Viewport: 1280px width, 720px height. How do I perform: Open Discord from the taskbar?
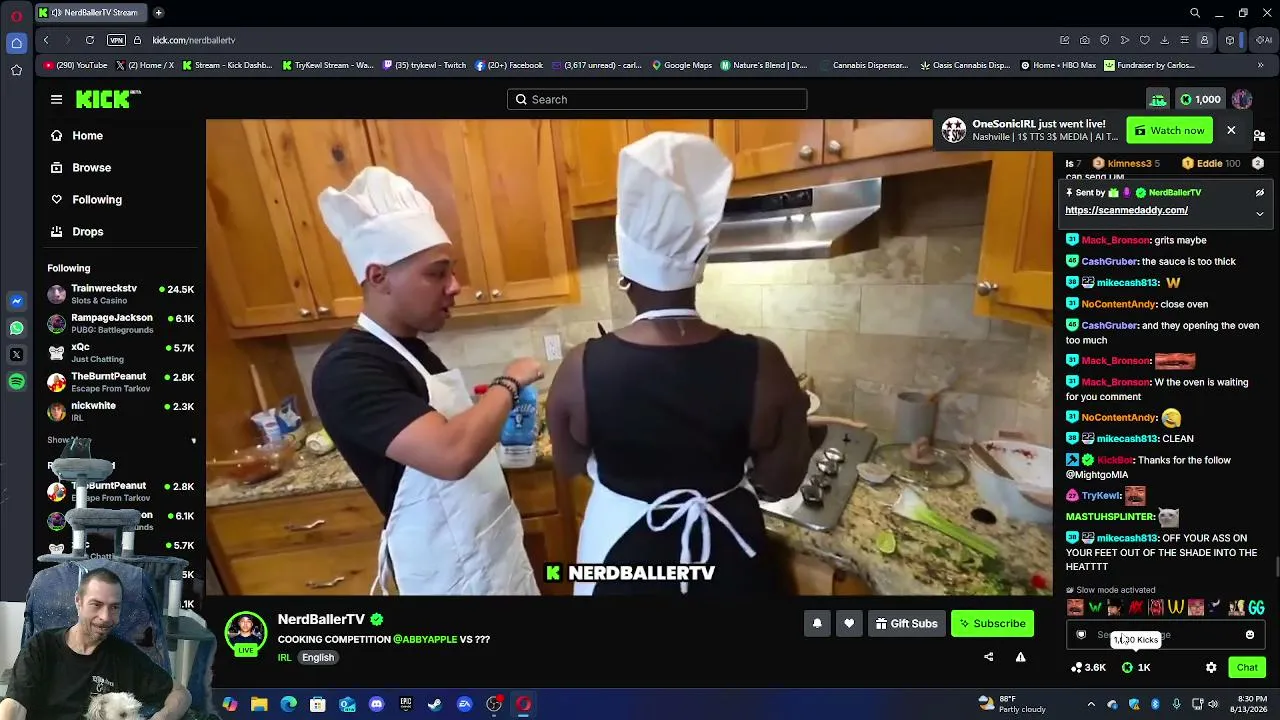[x=376, y=704]
